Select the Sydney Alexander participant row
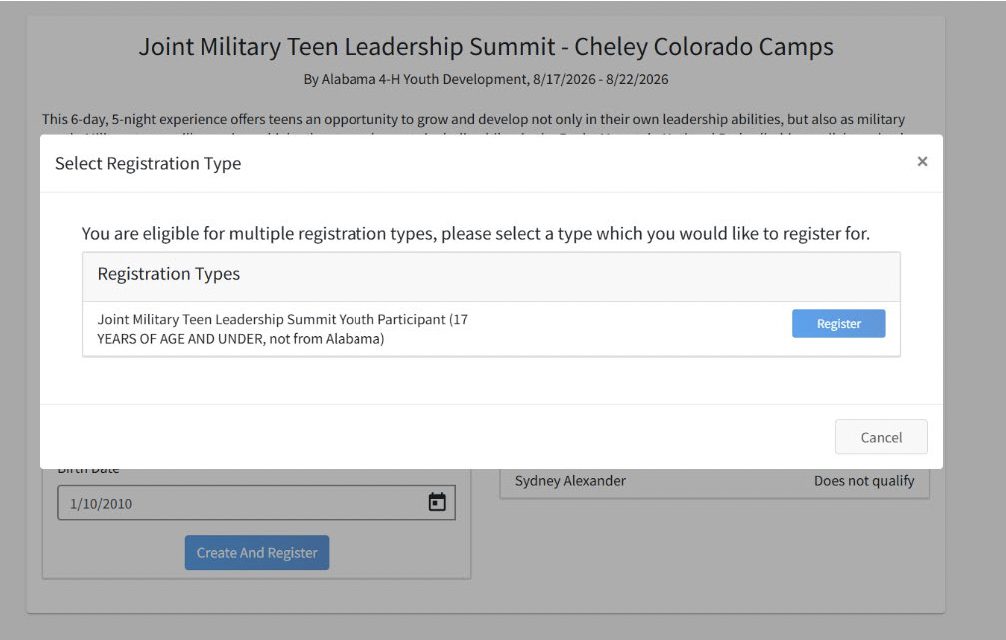Screen dimensions: 1006x640 point(570,480)
